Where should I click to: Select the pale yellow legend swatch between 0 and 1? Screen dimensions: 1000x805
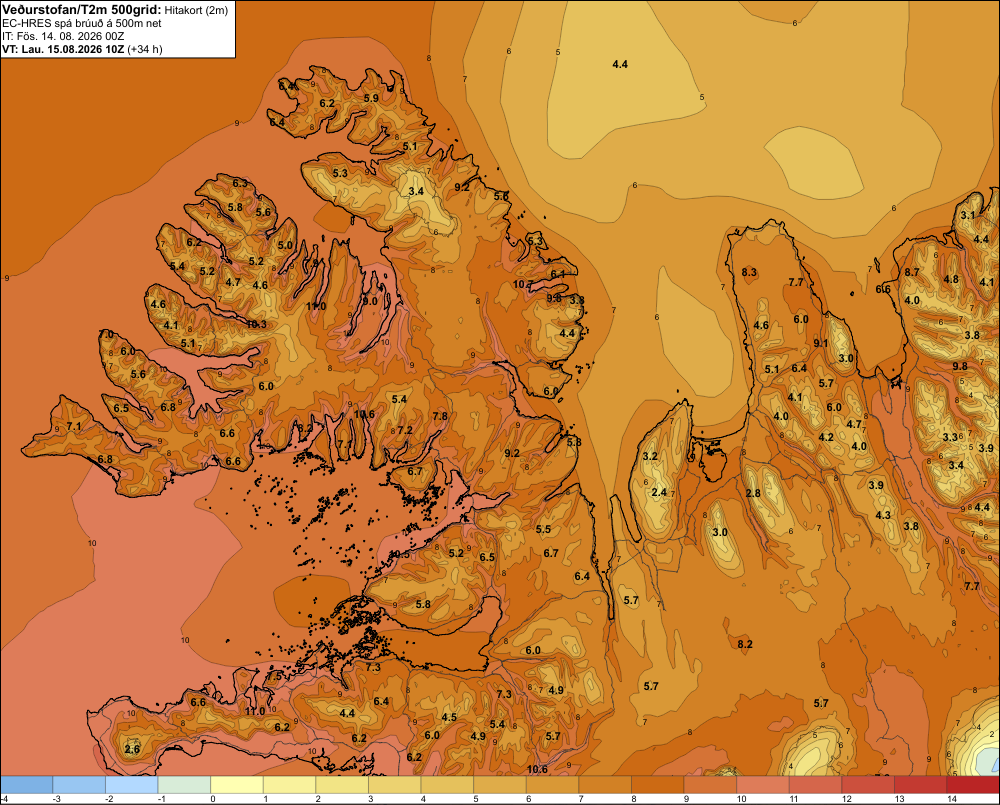pos(237,785)
